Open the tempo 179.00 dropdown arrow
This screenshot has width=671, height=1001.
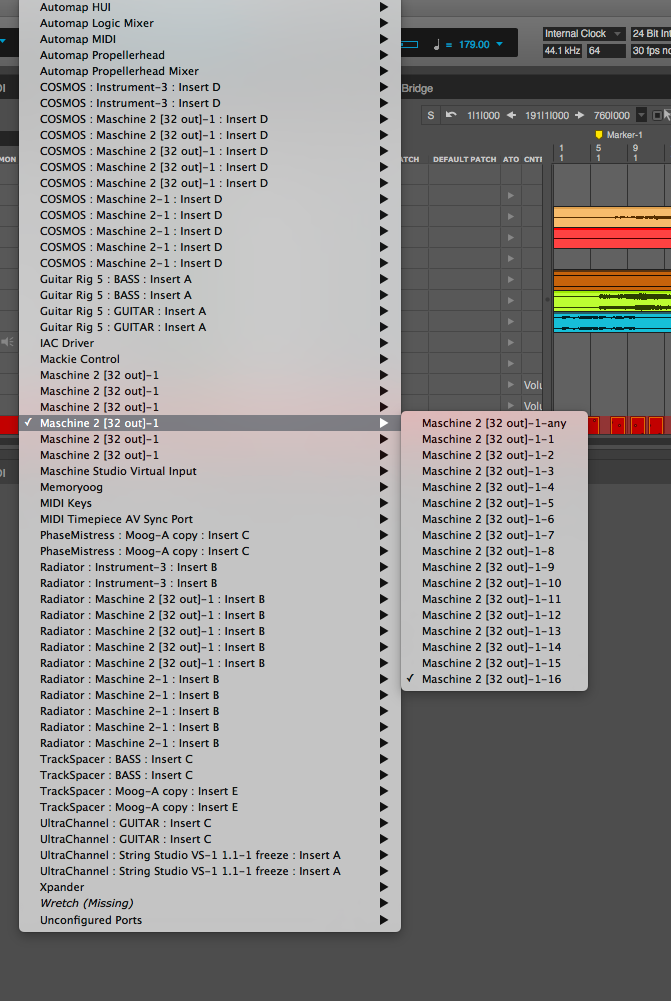499,45
